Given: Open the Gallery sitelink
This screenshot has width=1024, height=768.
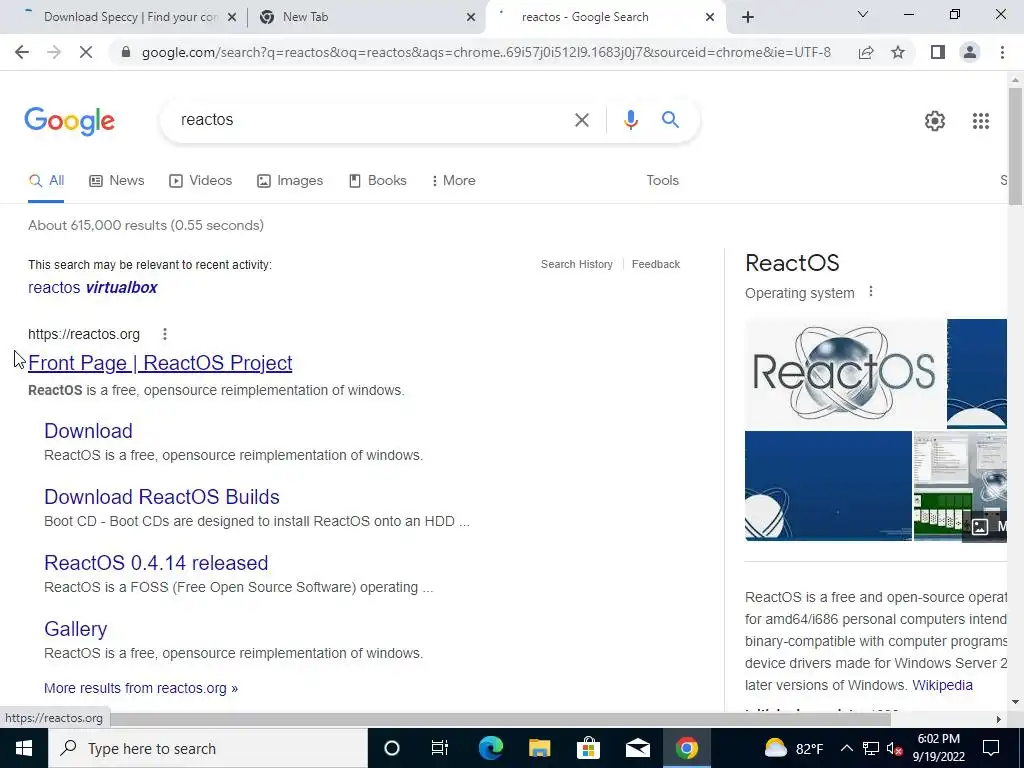Looking at the screenshot, I should tap(75, 629).
